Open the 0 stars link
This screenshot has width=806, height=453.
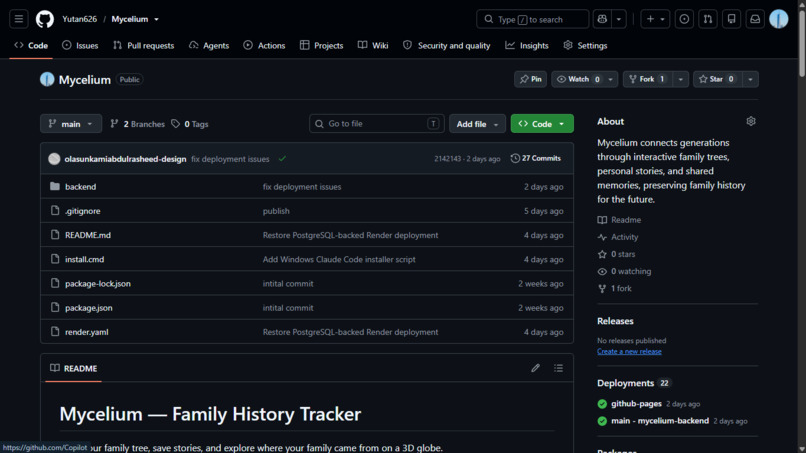click(x=616, y=254)
